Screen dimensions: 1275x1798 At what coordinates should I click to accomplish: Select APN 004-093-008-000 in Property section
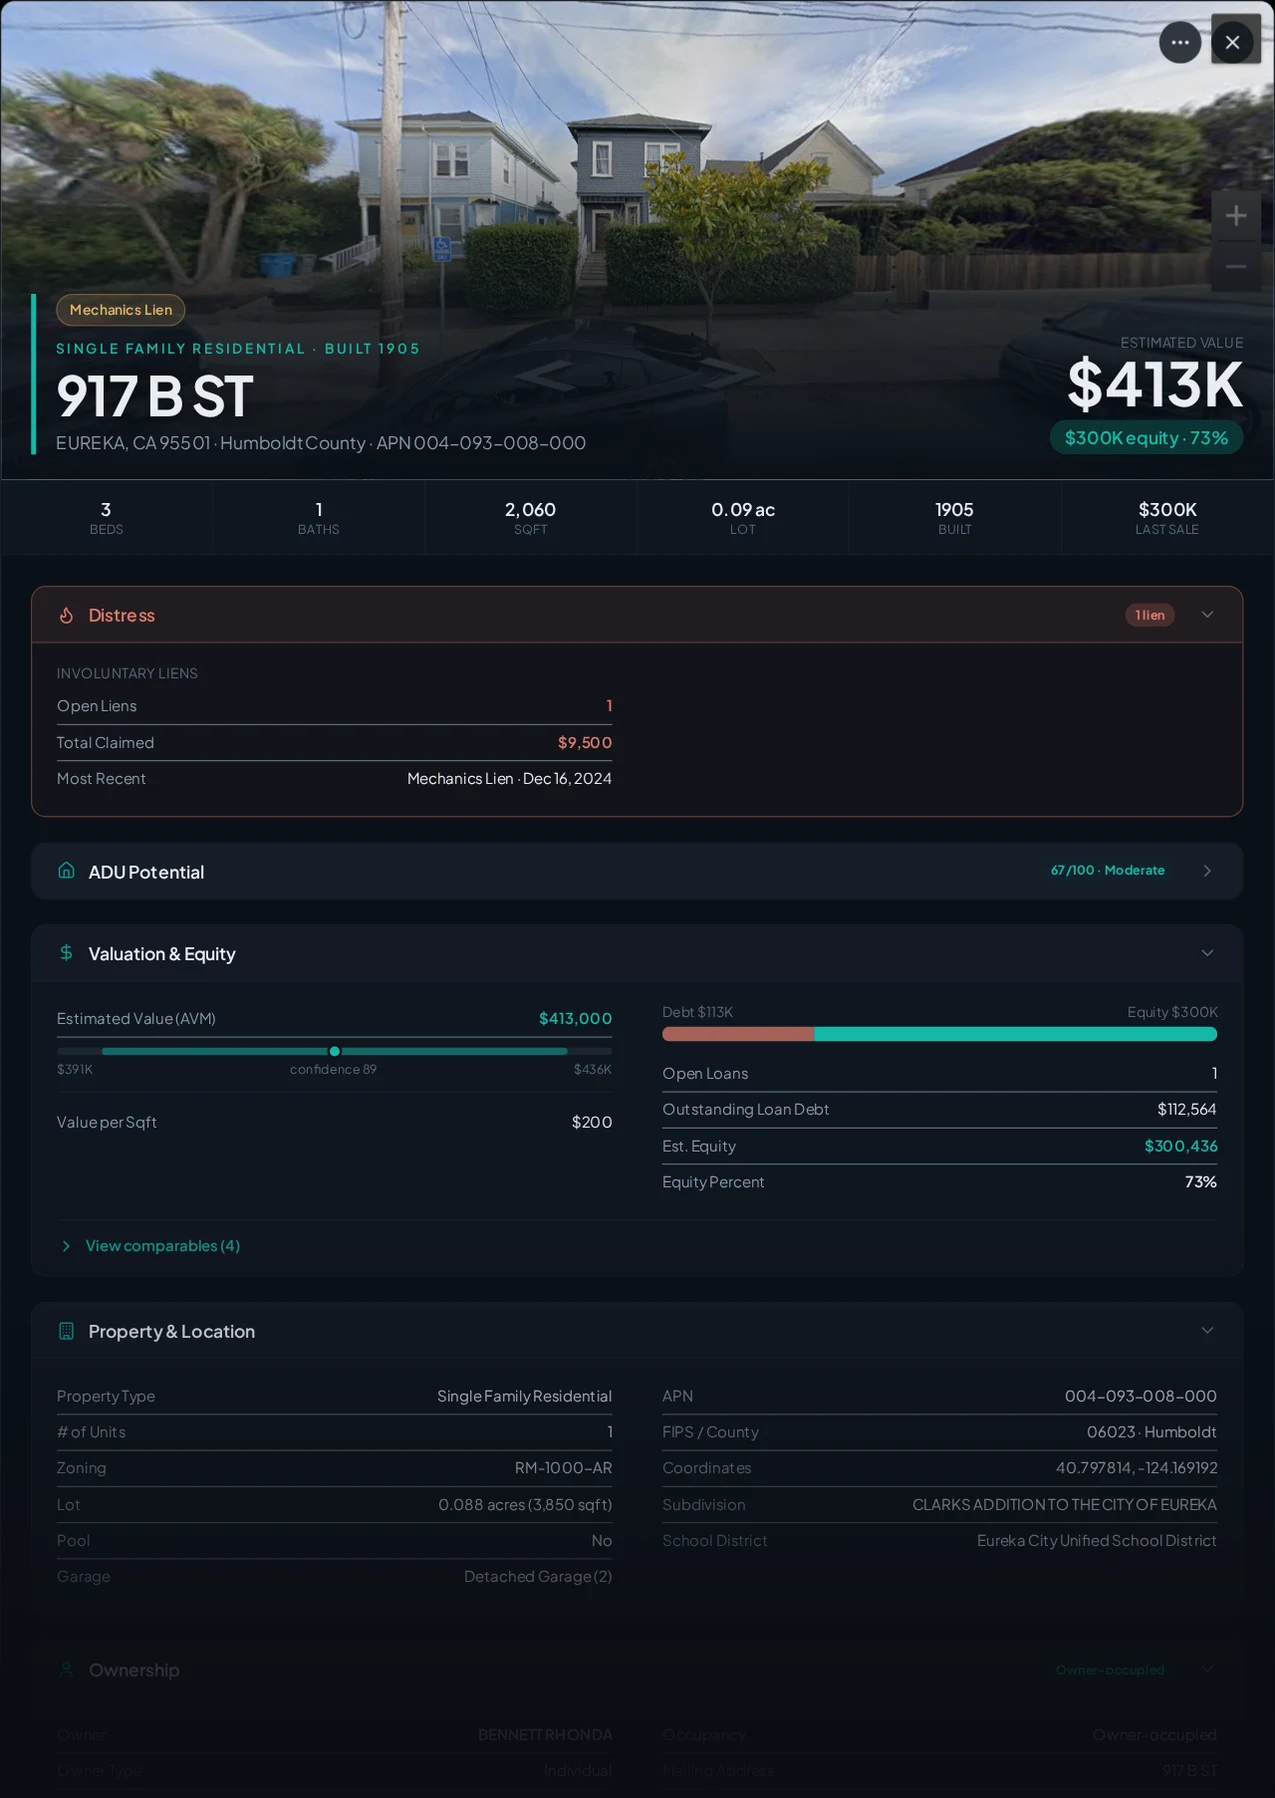[x=1141, y=1396]
